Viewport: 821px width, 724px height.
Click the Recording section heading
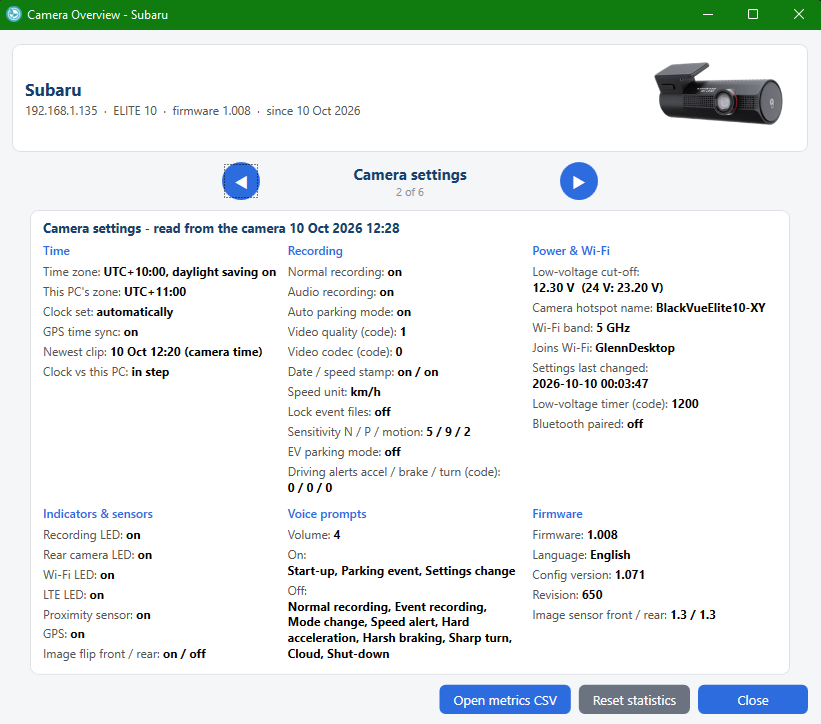click(315, 251)
